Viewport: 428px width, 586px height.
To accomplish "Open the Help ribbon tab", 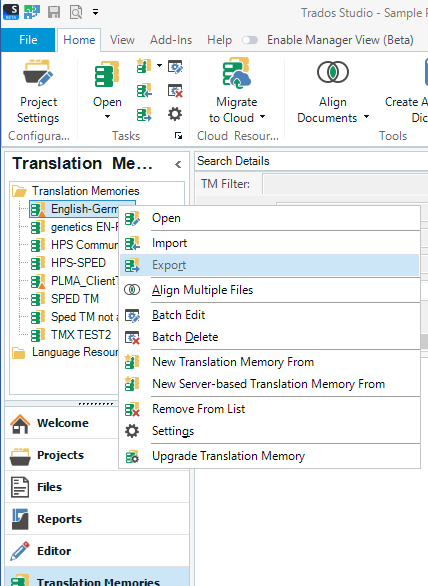I will coord(219,40).
